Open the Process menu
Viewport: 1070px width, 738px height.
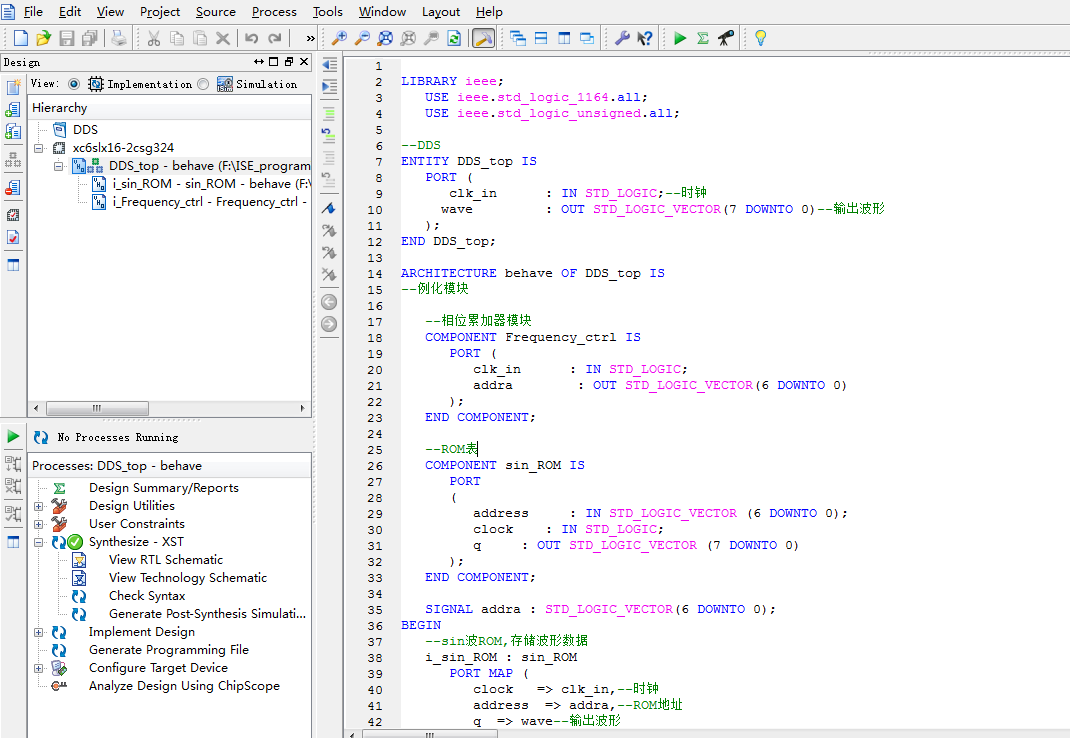274,12
